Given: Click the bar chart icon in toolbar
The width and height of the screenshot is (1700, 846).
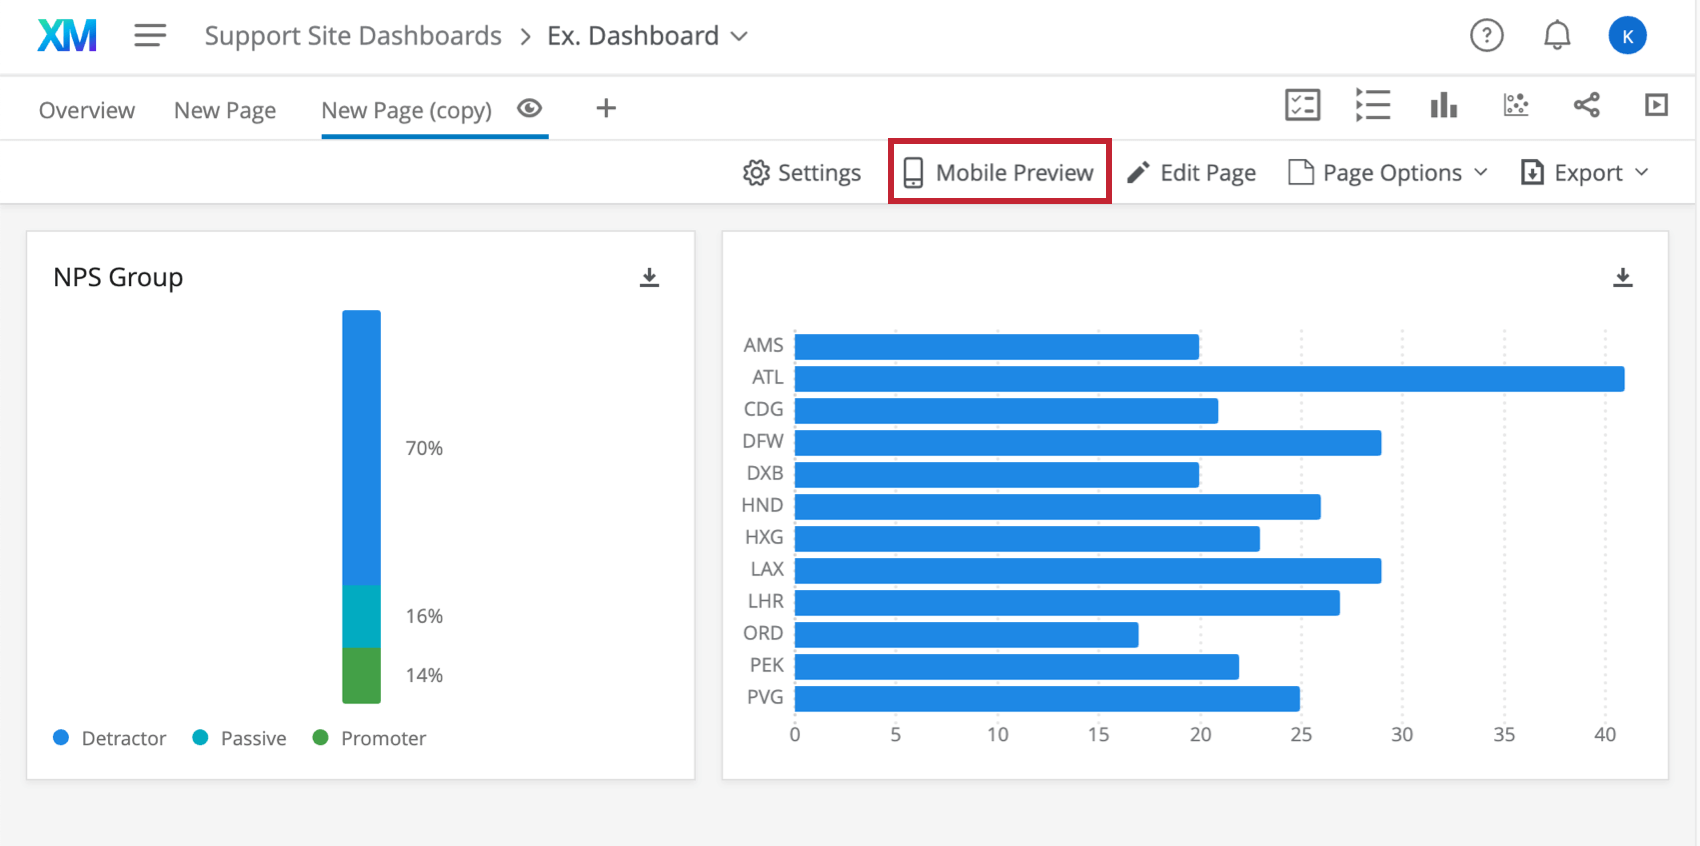Looking at the screenshot, I should tap(1443, 105).
